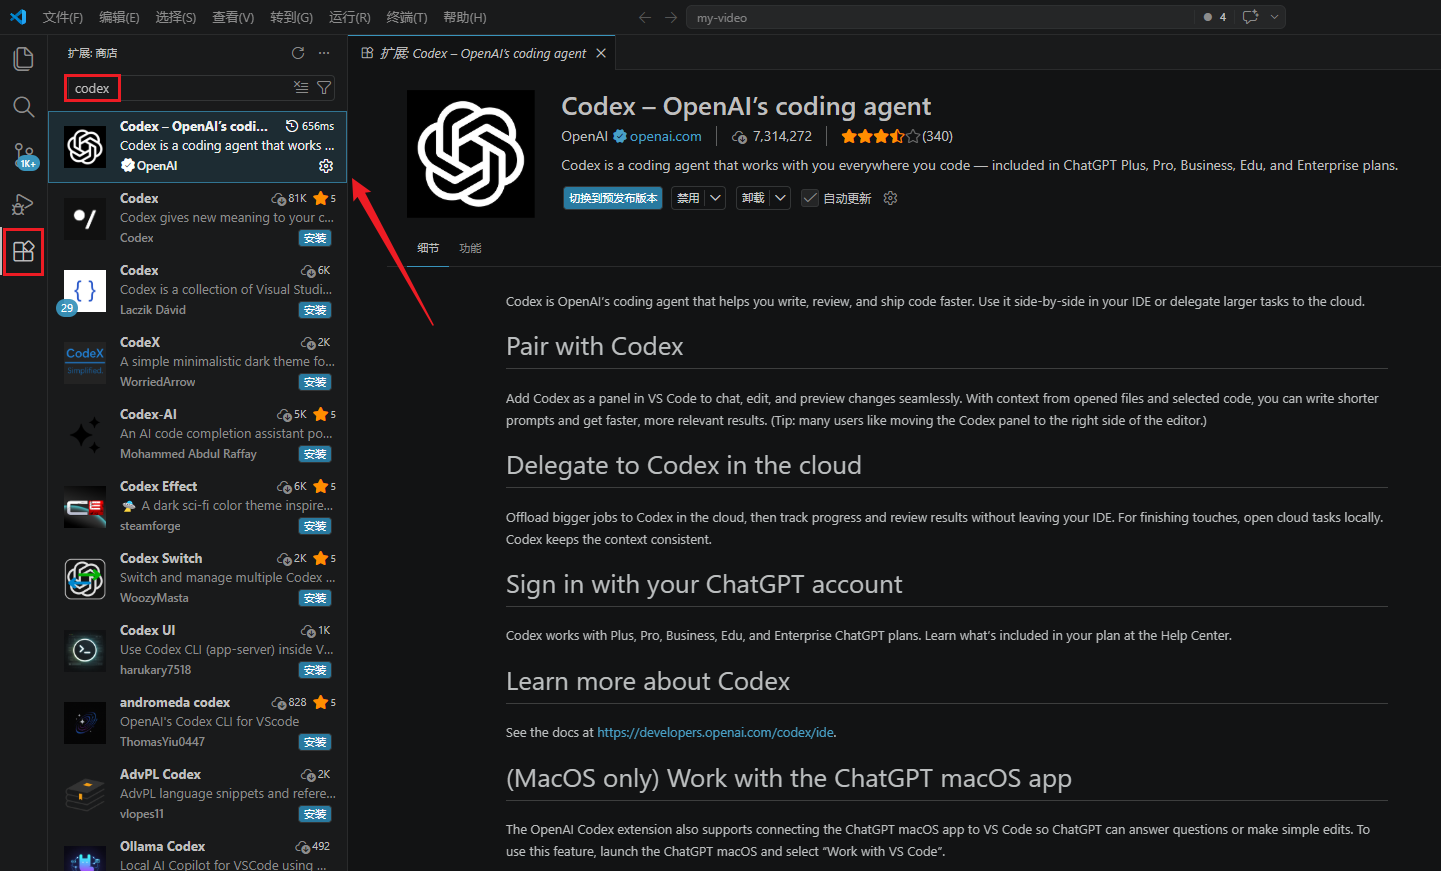The height and width of the screenshot is (871, 1441).
Task: Open the chat icon in the title bar
Action: (1250, 17)
